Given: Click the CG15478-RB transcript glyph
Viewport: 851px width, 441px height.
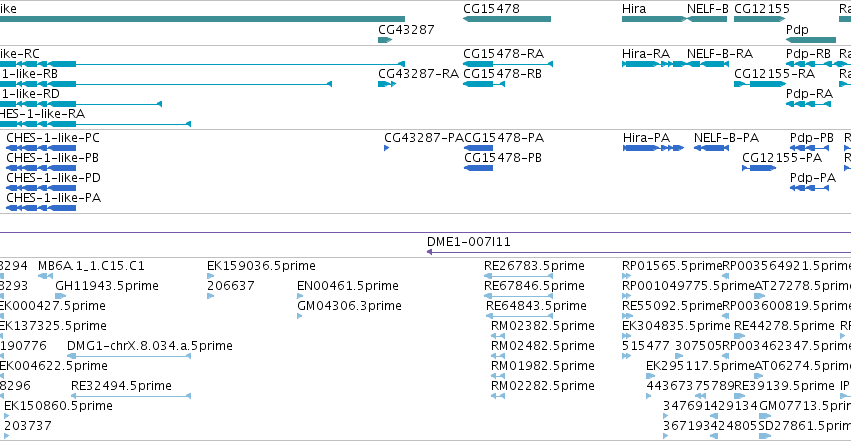Looking at the screenshot, I should (x=484, y=84).
